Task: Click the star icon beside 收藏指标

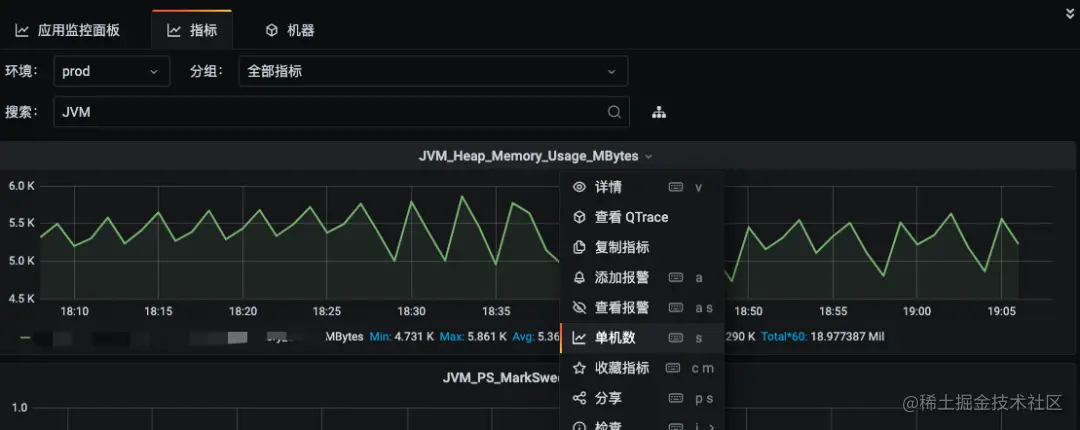Action: [579, 368]
